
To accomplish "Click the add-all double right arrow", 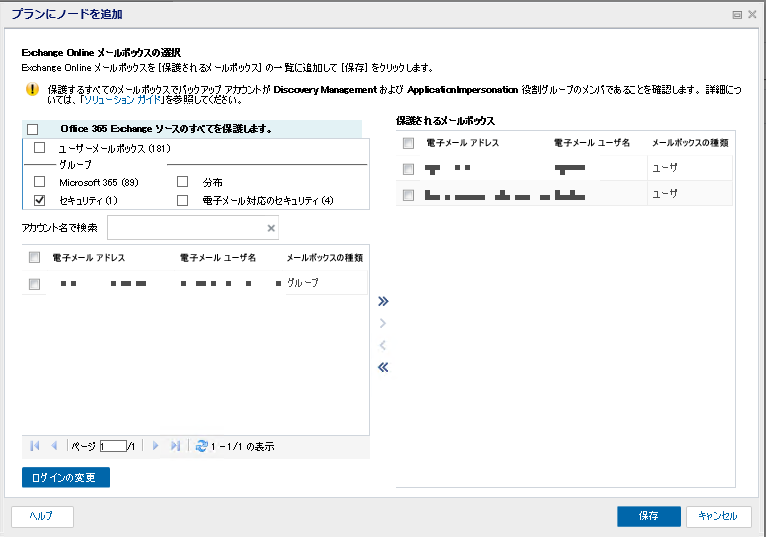I will point(383,301).
